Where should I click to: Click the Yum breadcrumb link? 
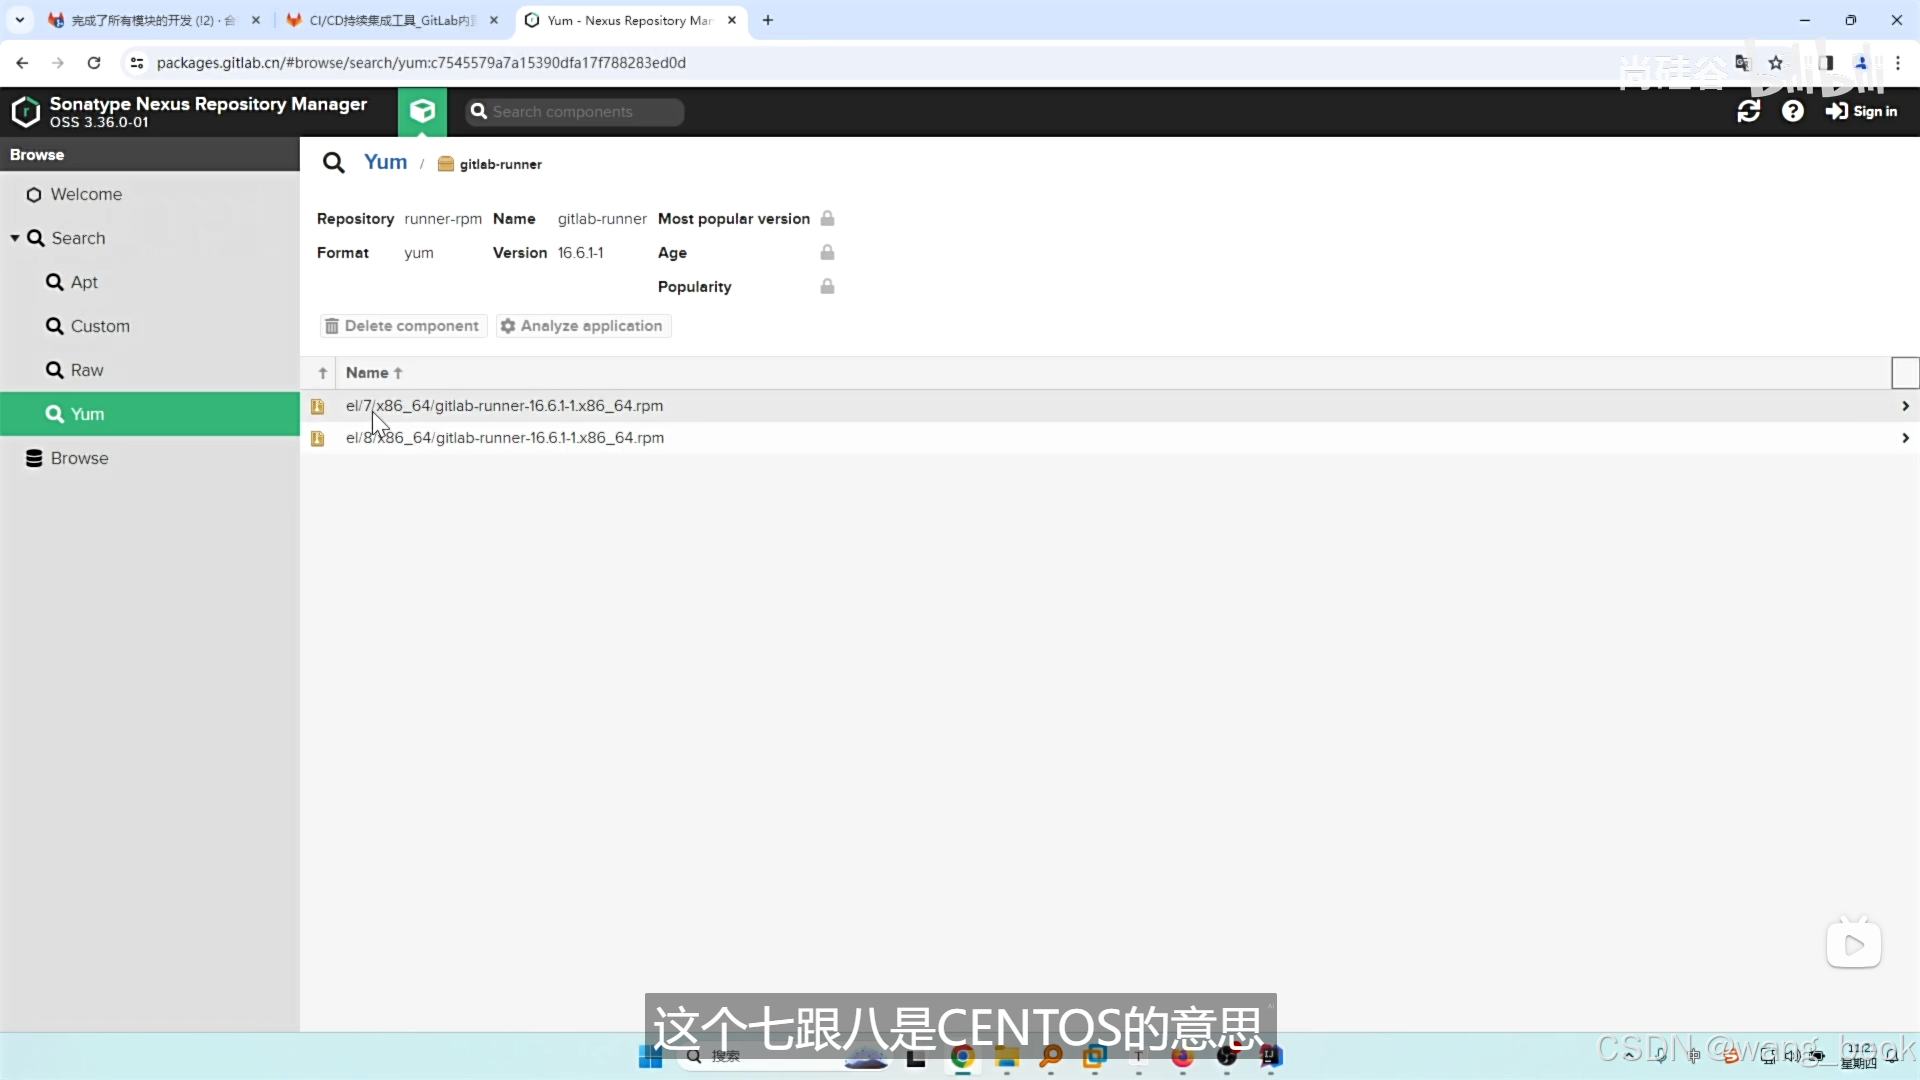(385, 162)
